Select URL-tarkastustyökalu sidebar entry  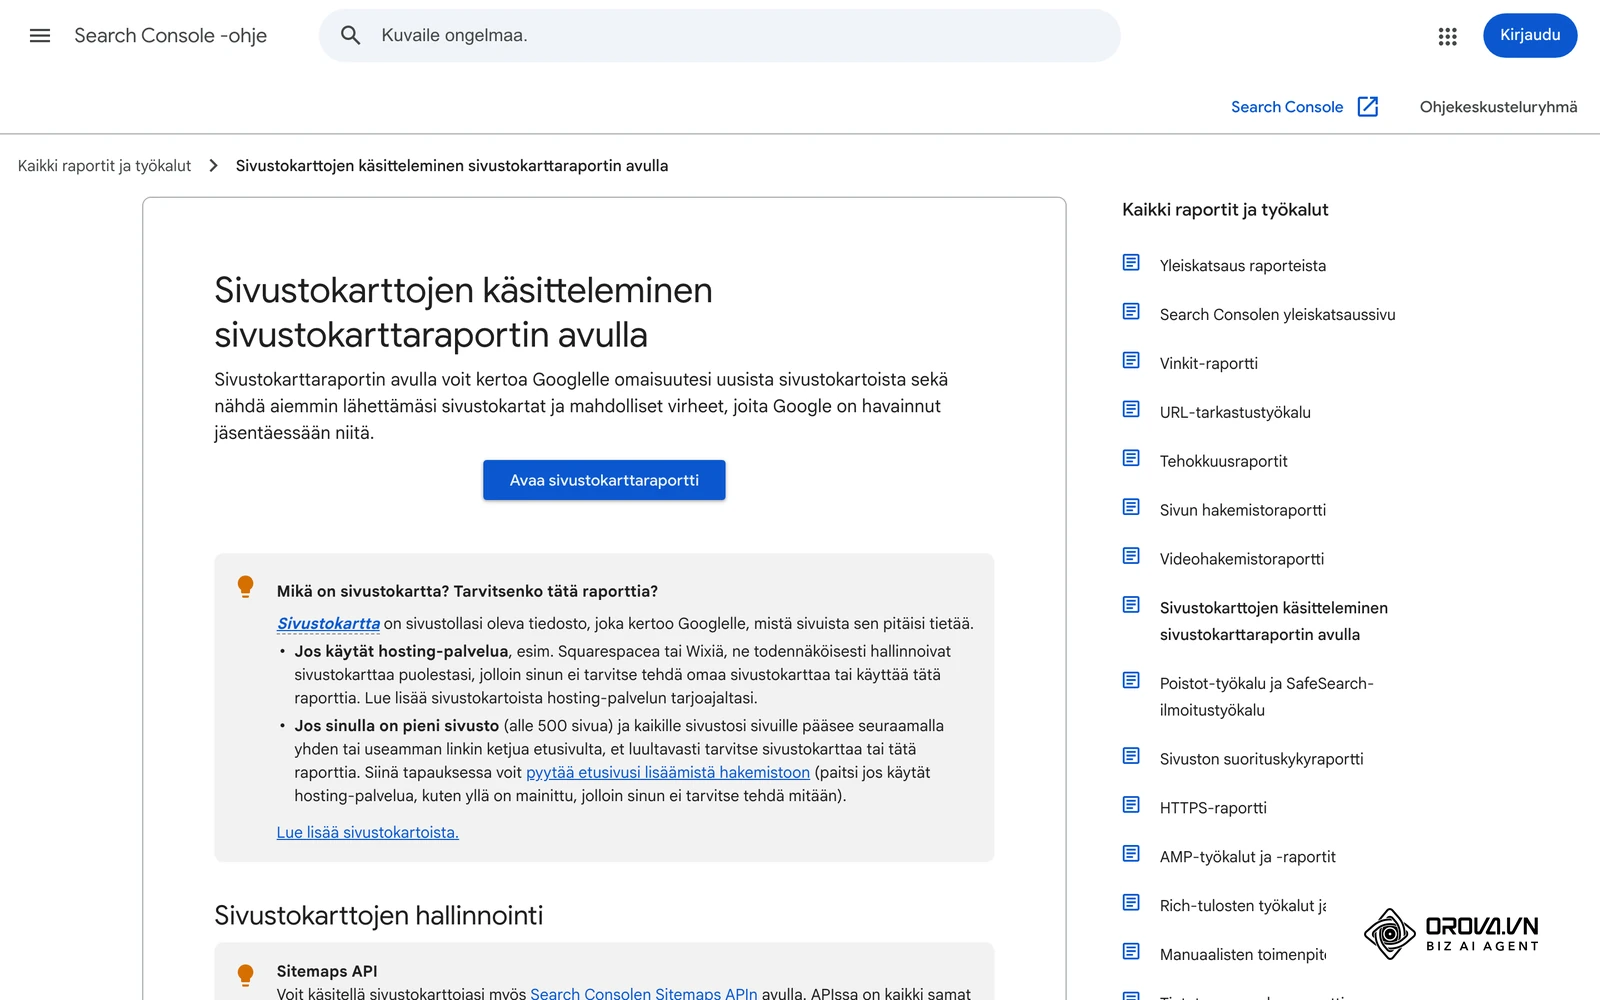click(x=1235, y=413)
